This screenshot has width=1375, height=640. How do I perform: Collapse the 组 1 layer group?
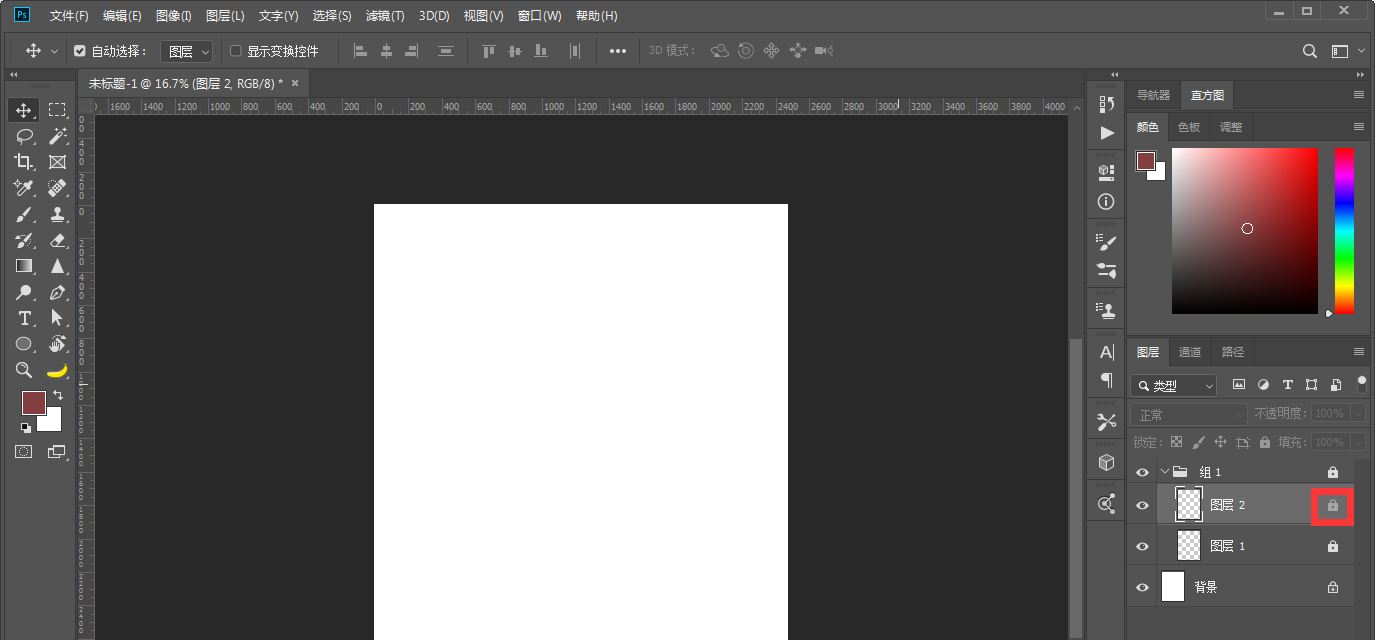(1164, 472)
